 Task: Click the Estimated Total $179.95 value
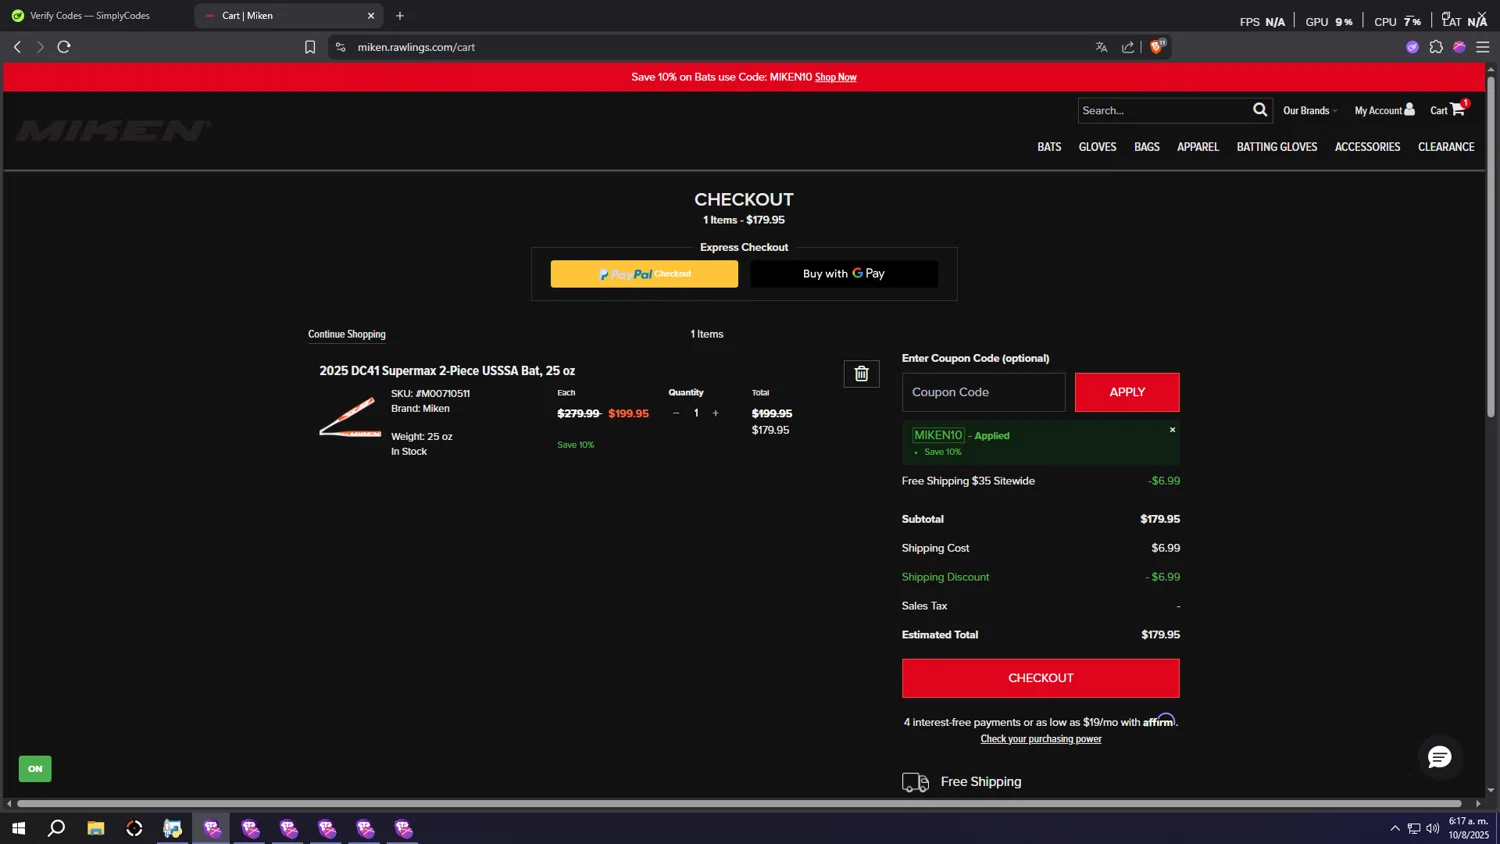(1160, 635)
